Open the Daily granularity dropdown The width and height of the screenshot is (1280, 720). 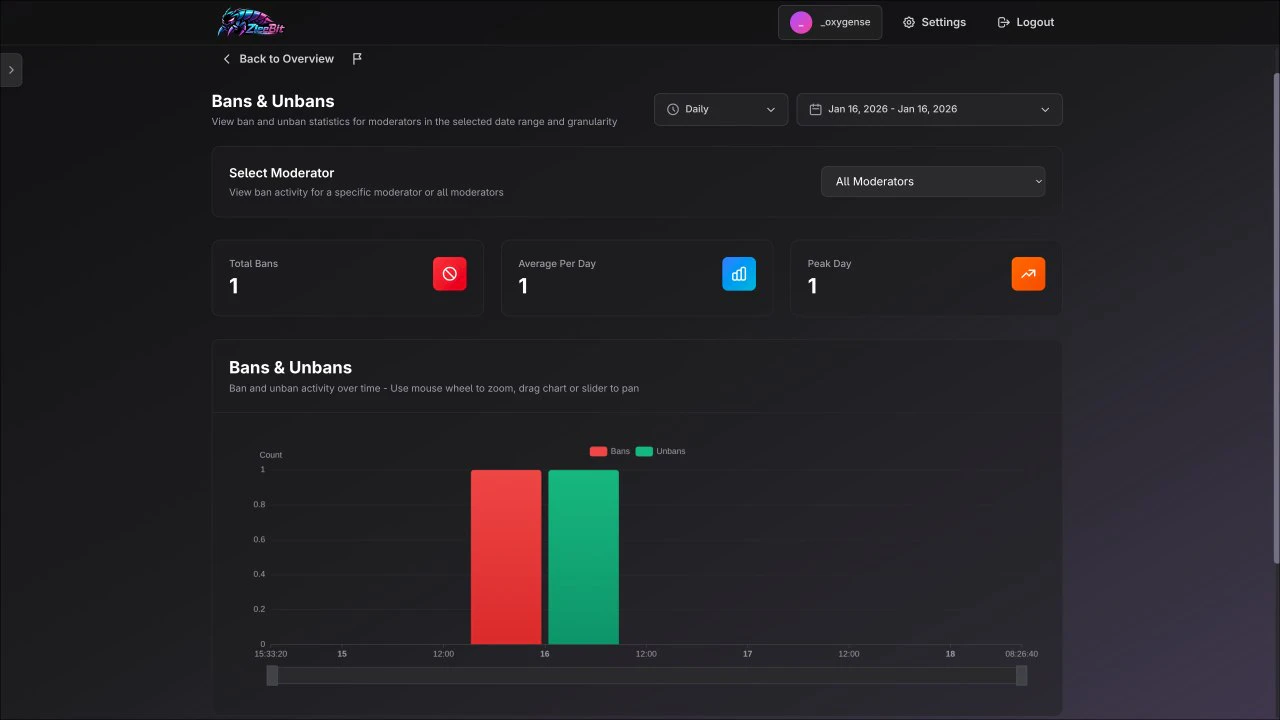(x=720, y=109)
